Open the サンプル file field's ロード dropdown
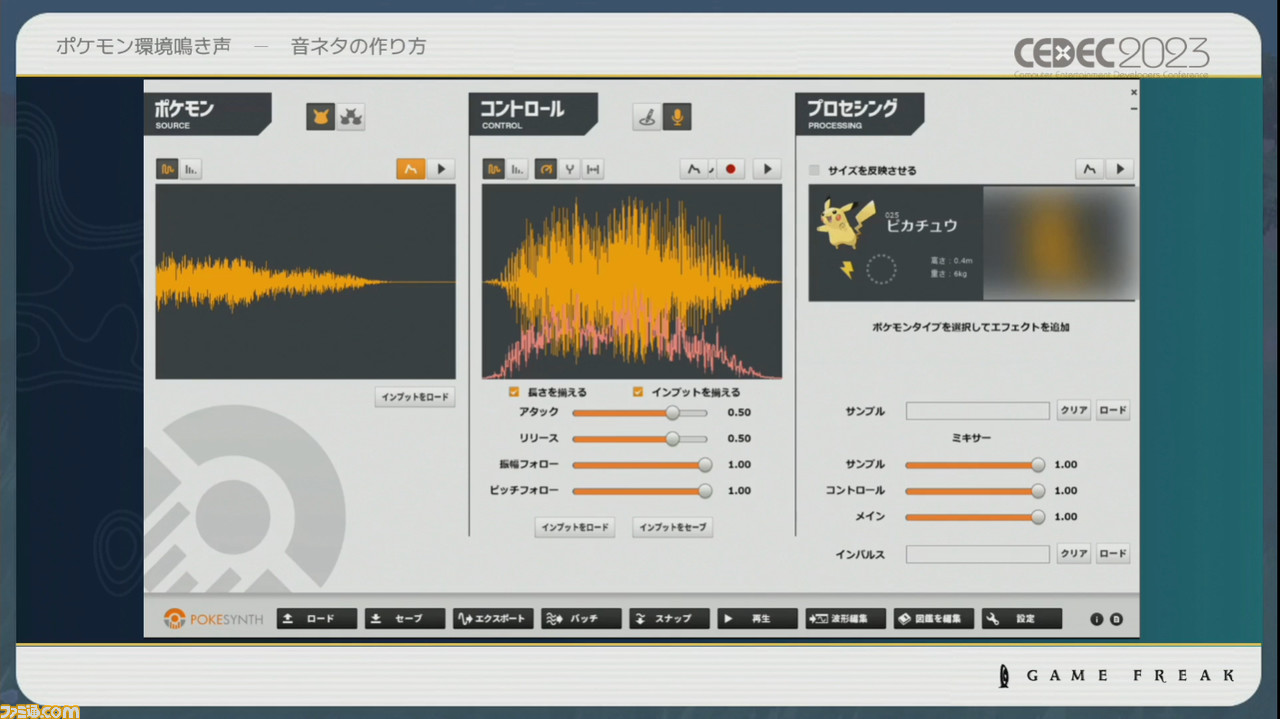This screenshot has width=1280, height=719. tap(1112, 410)
